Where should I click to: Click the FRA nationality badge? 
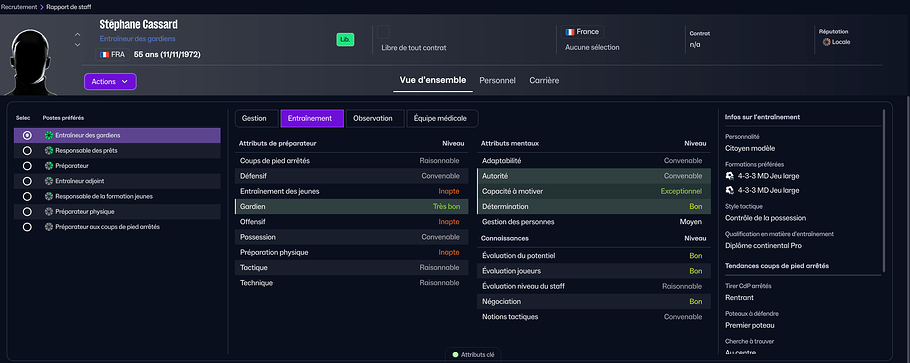pos(113,55)
